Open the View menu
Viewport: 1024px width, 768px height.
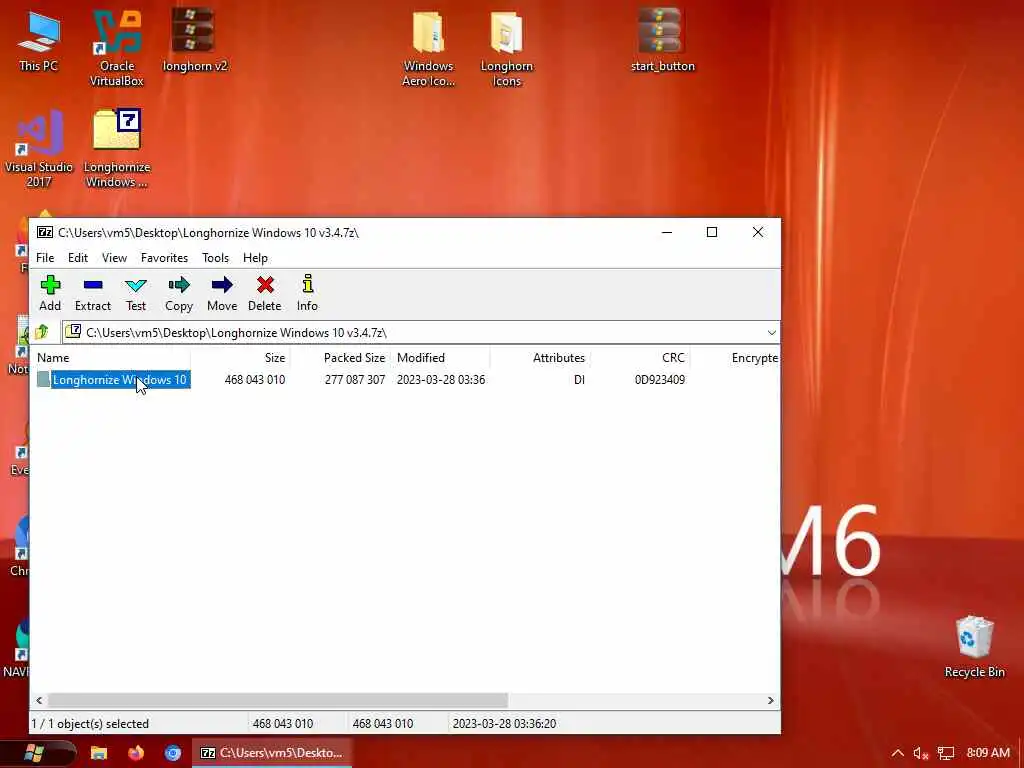[114, 258]
